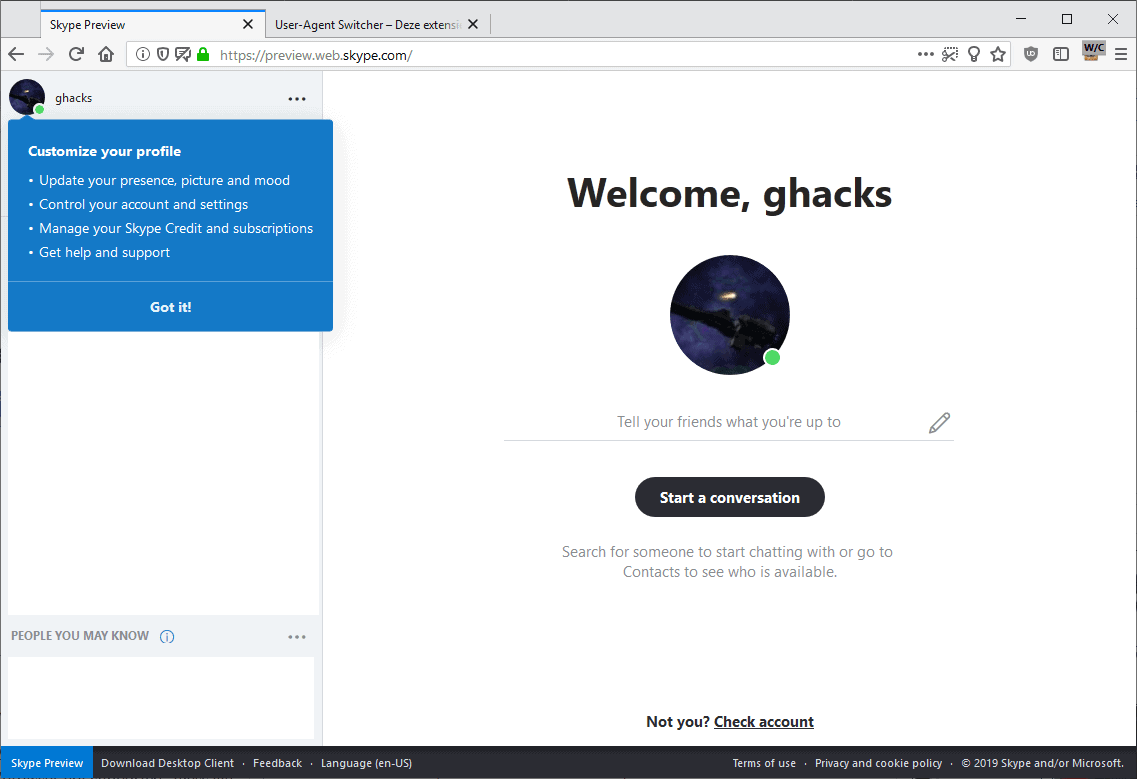Click the Check account link
1137x779 pixels.
tap(764, 722)
